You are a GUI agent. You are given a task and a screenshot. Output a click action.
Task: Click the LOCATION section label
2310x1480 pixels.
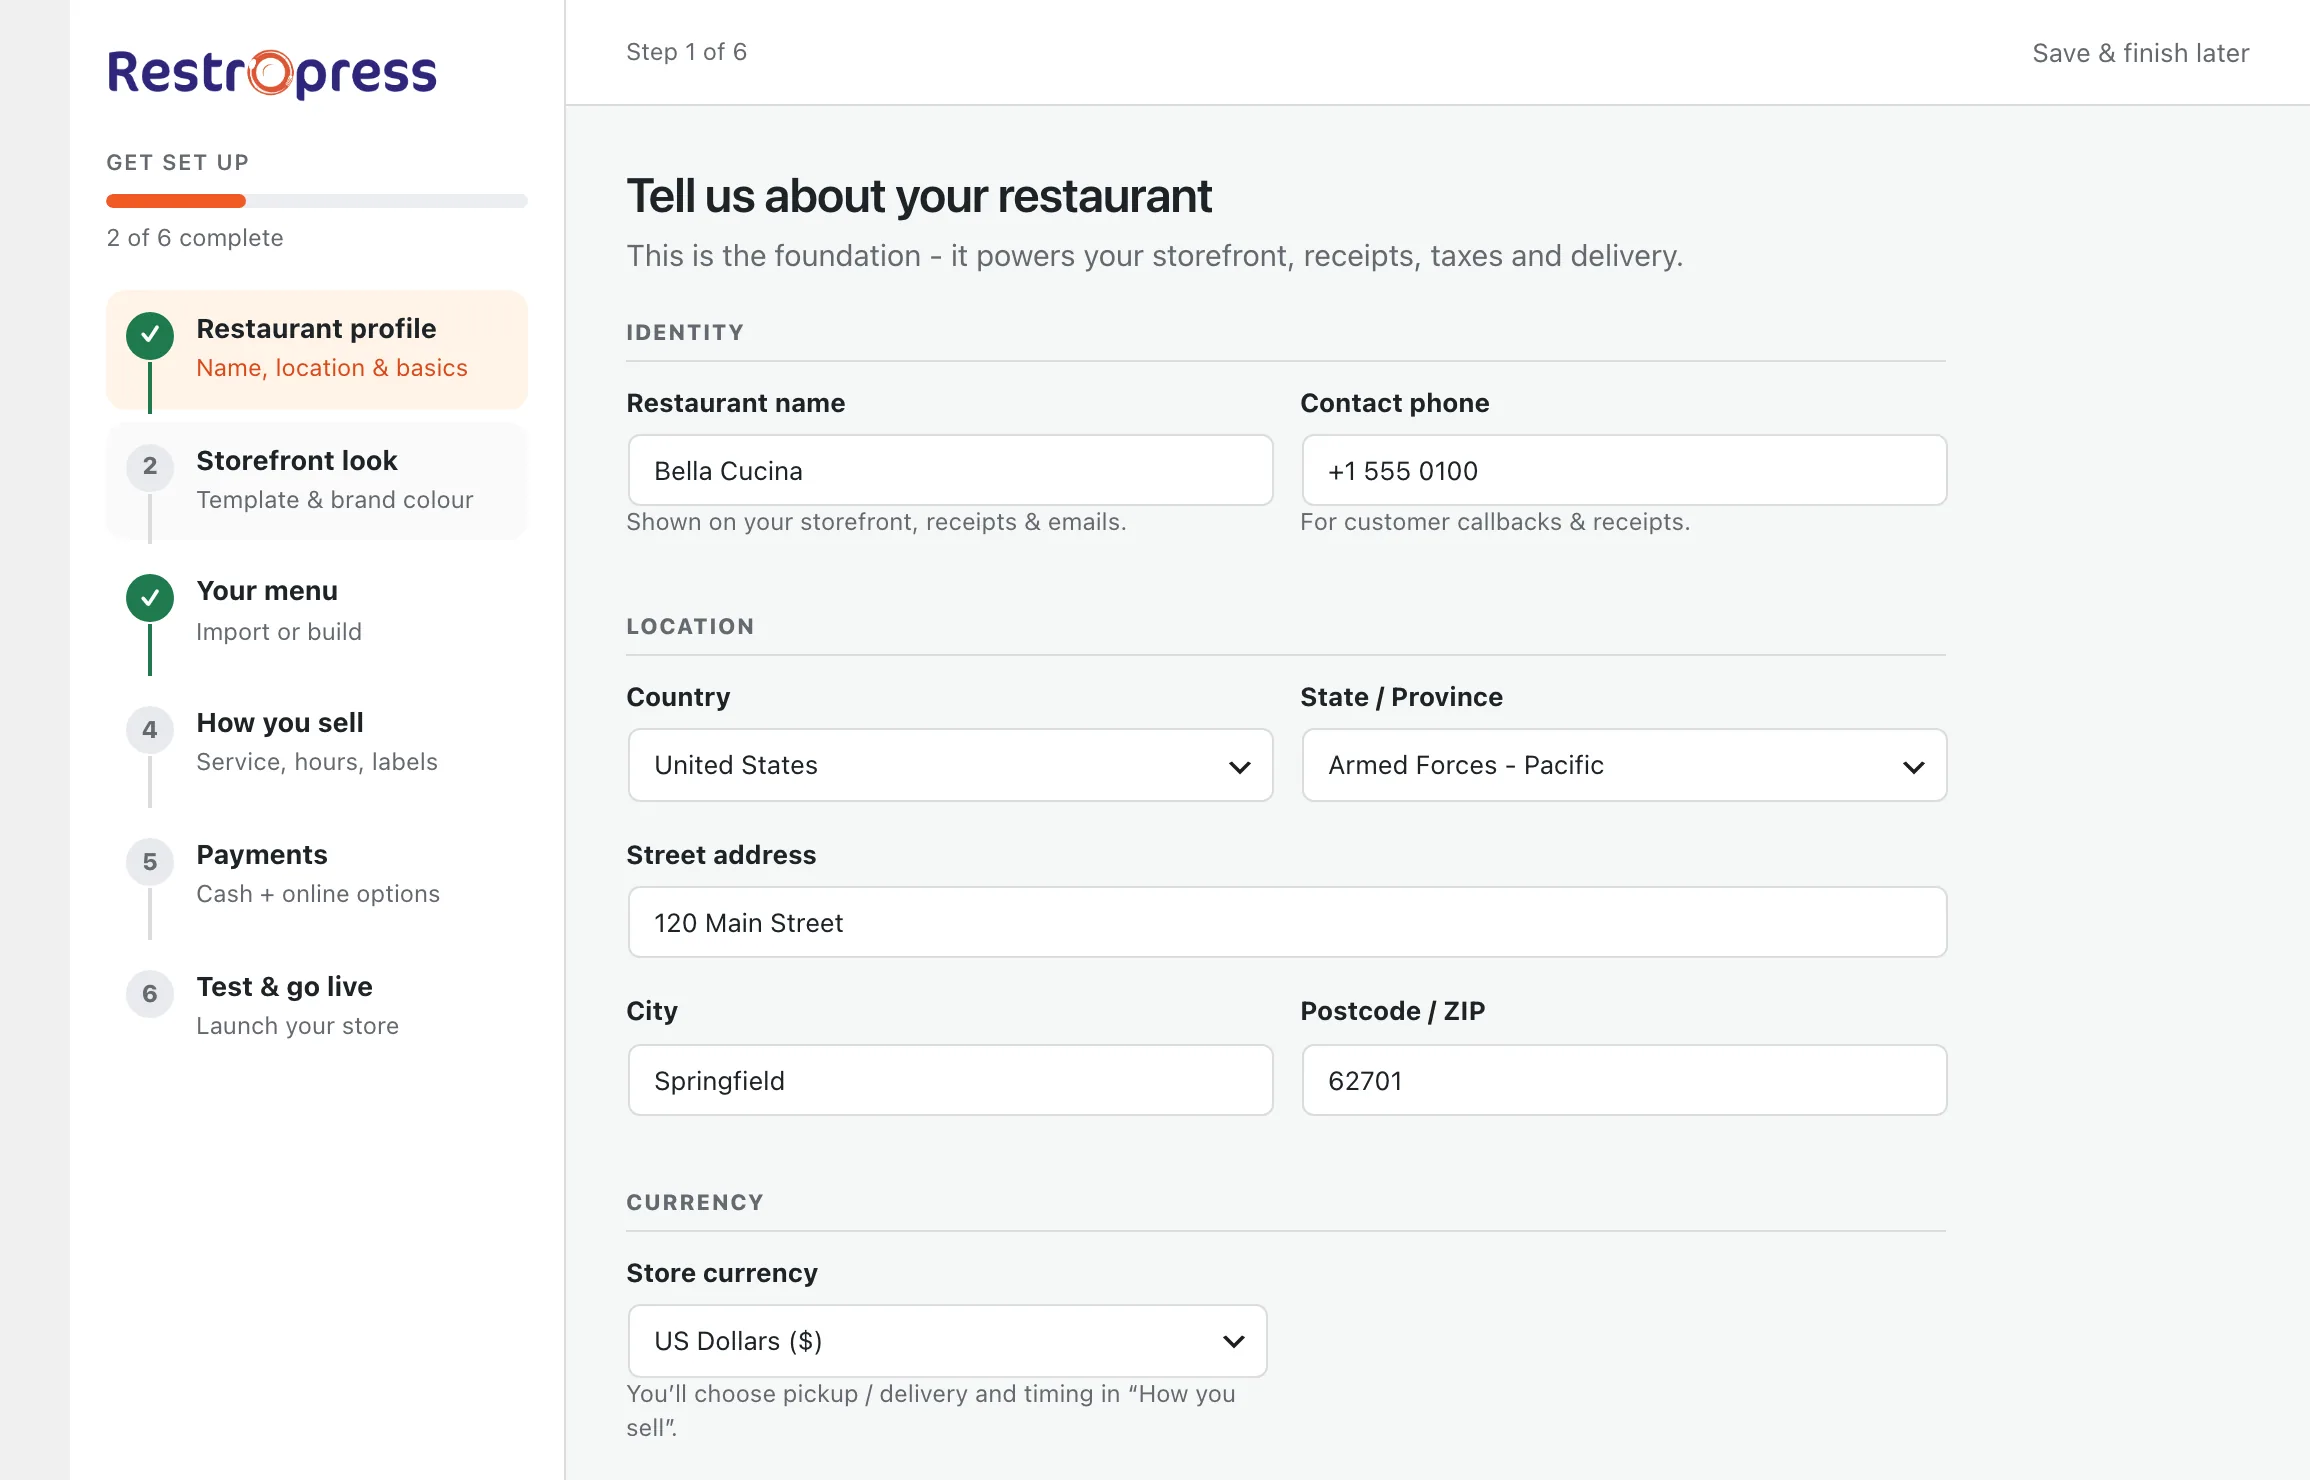click(x=690, y=627)
